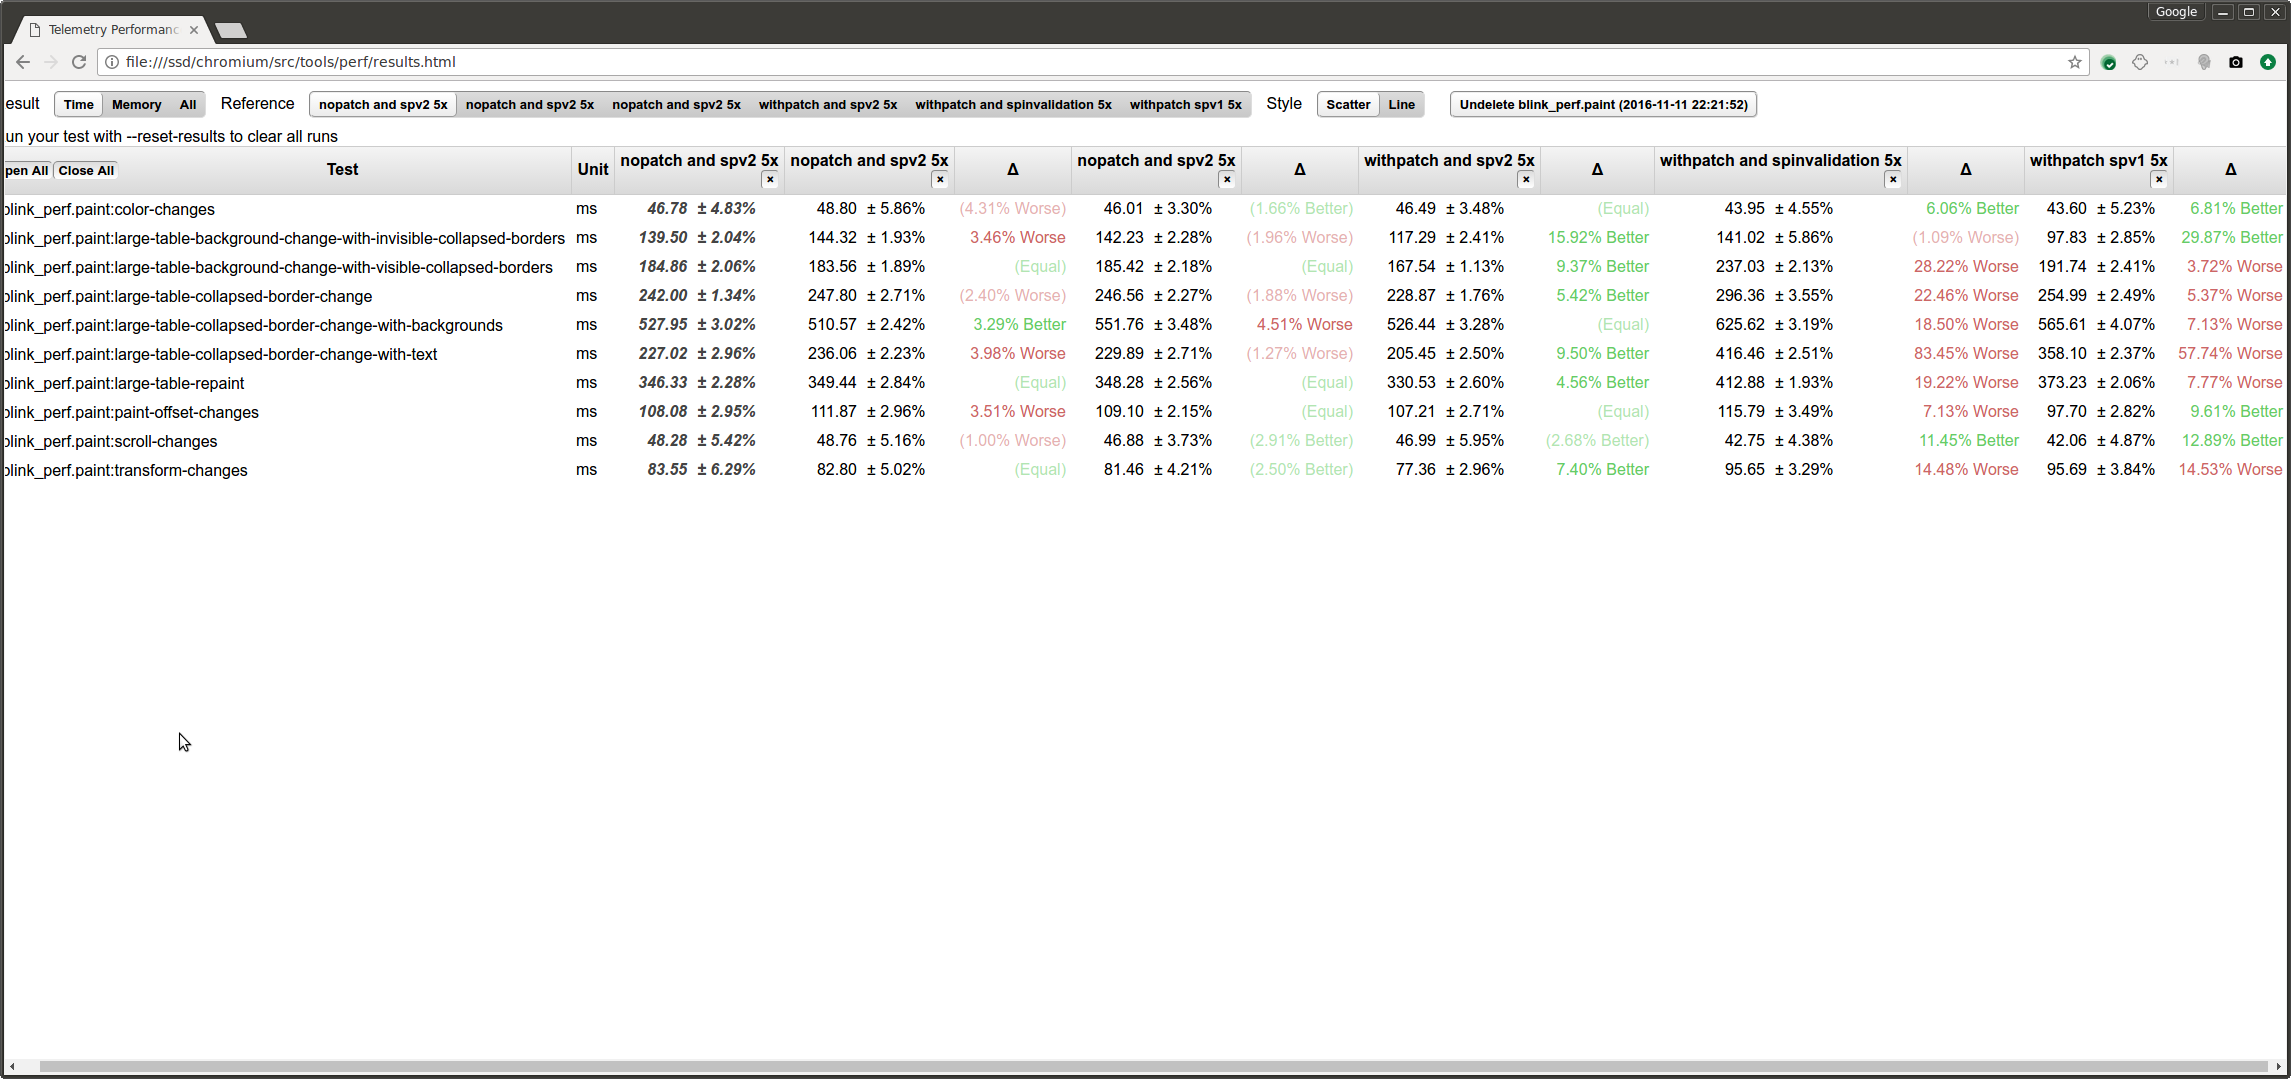Expand the blink_perf.paint:scroll-changes row

tap(110, 441)
